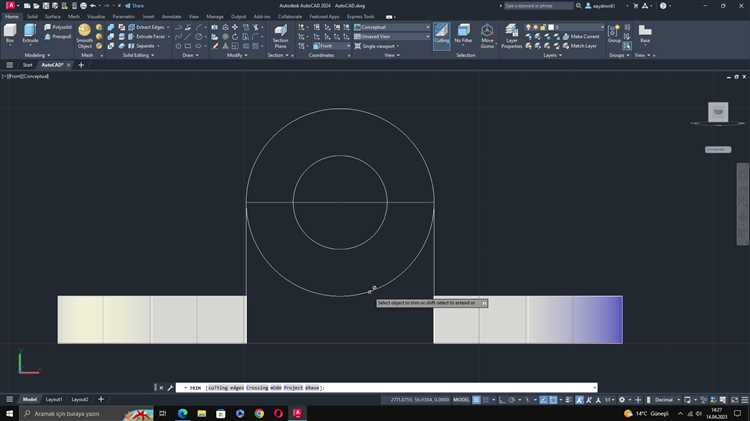Toggle MODEL space button in status bar

461,400
